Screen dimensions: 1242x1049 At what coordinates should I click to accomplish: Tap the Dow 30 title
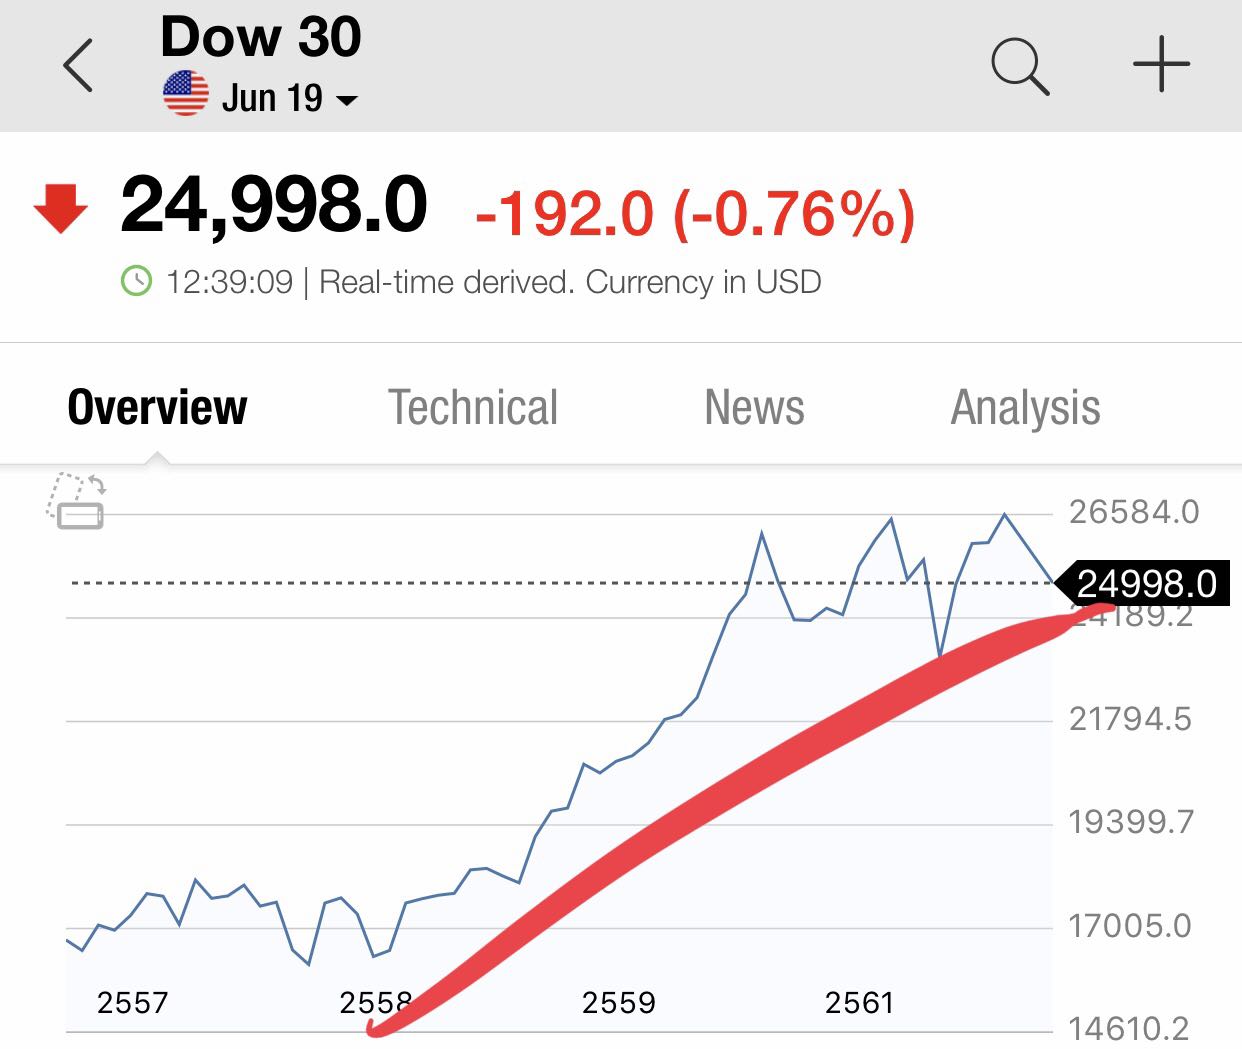[260, 37]
